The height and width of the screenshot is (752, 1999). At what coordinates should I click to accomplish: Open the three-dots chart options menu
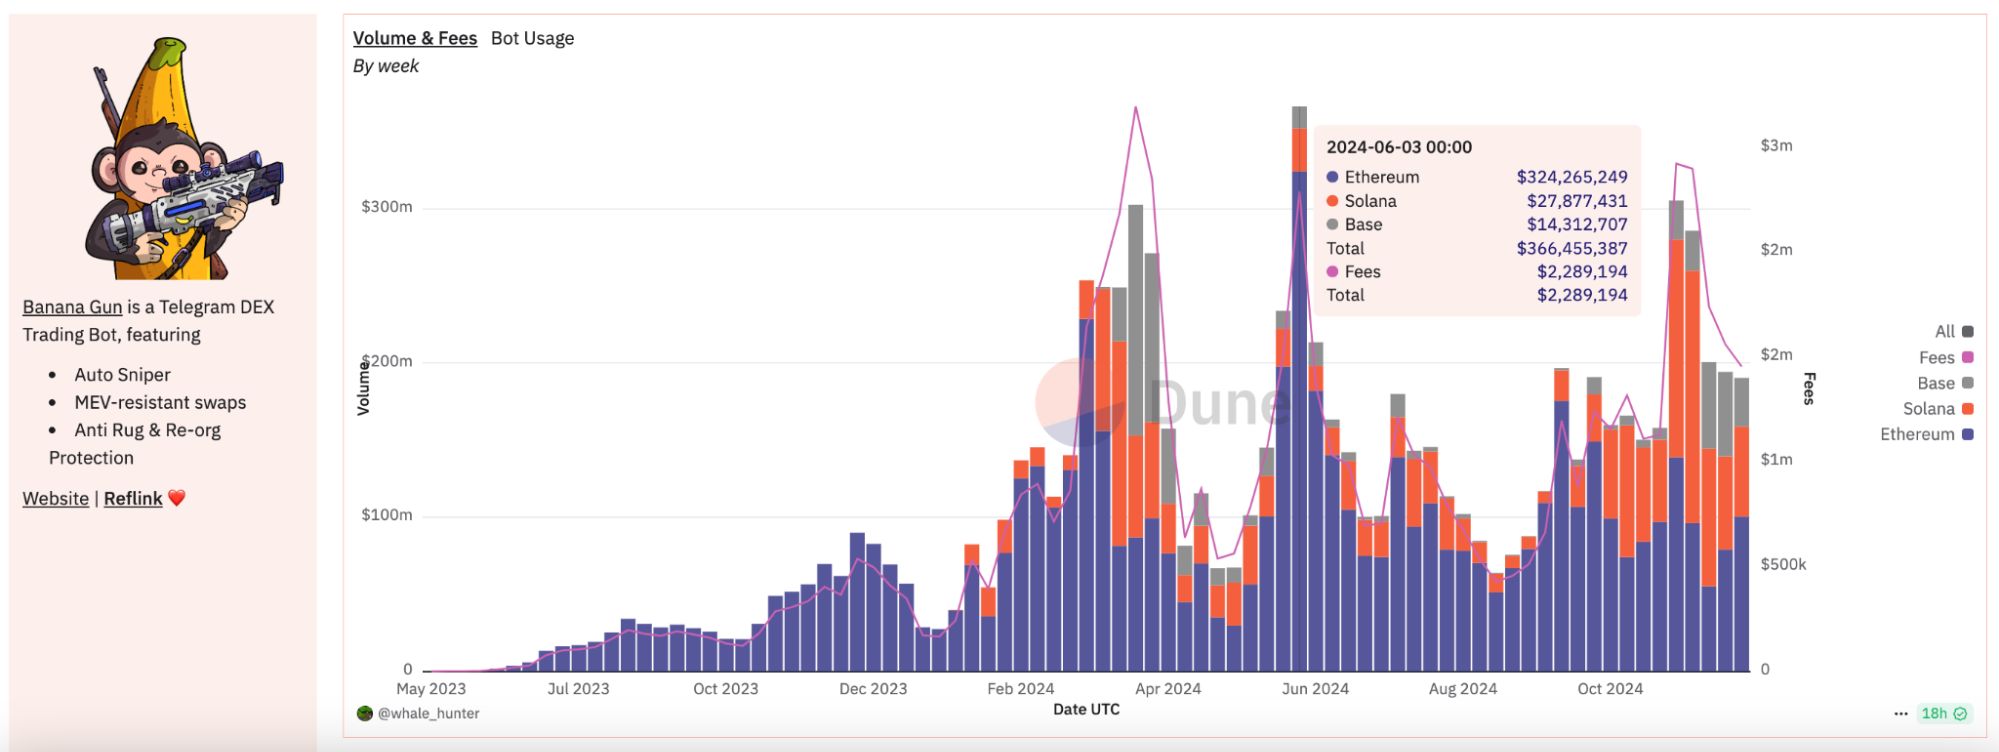point(1900,714)
